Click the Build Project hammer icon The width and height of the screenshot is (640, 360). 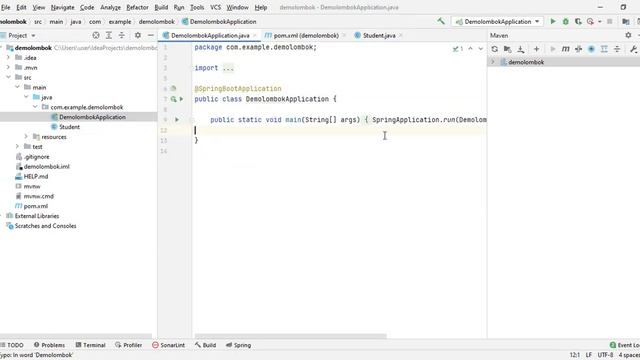[x=441, y=21]
